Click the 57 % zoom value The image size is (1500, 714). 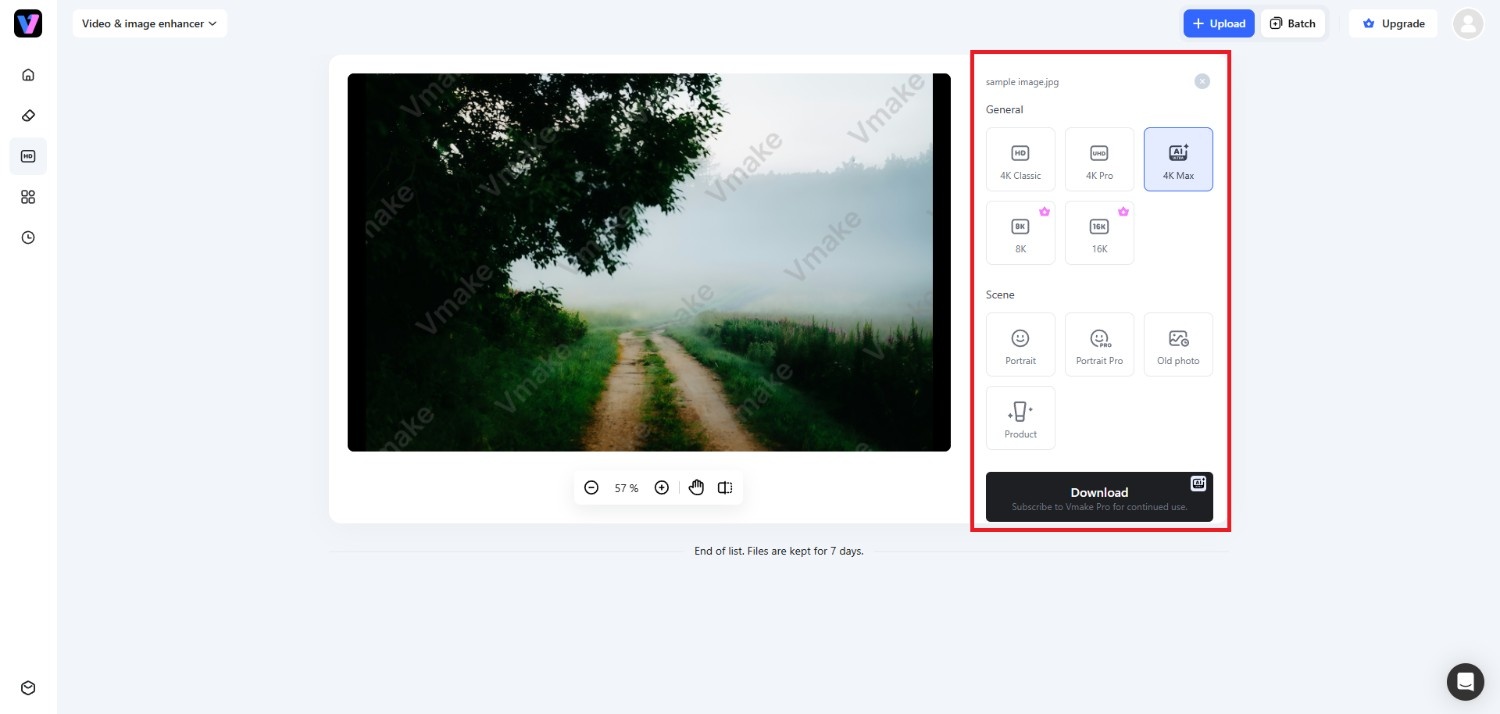pyautogui.click(x=626, y=488)
